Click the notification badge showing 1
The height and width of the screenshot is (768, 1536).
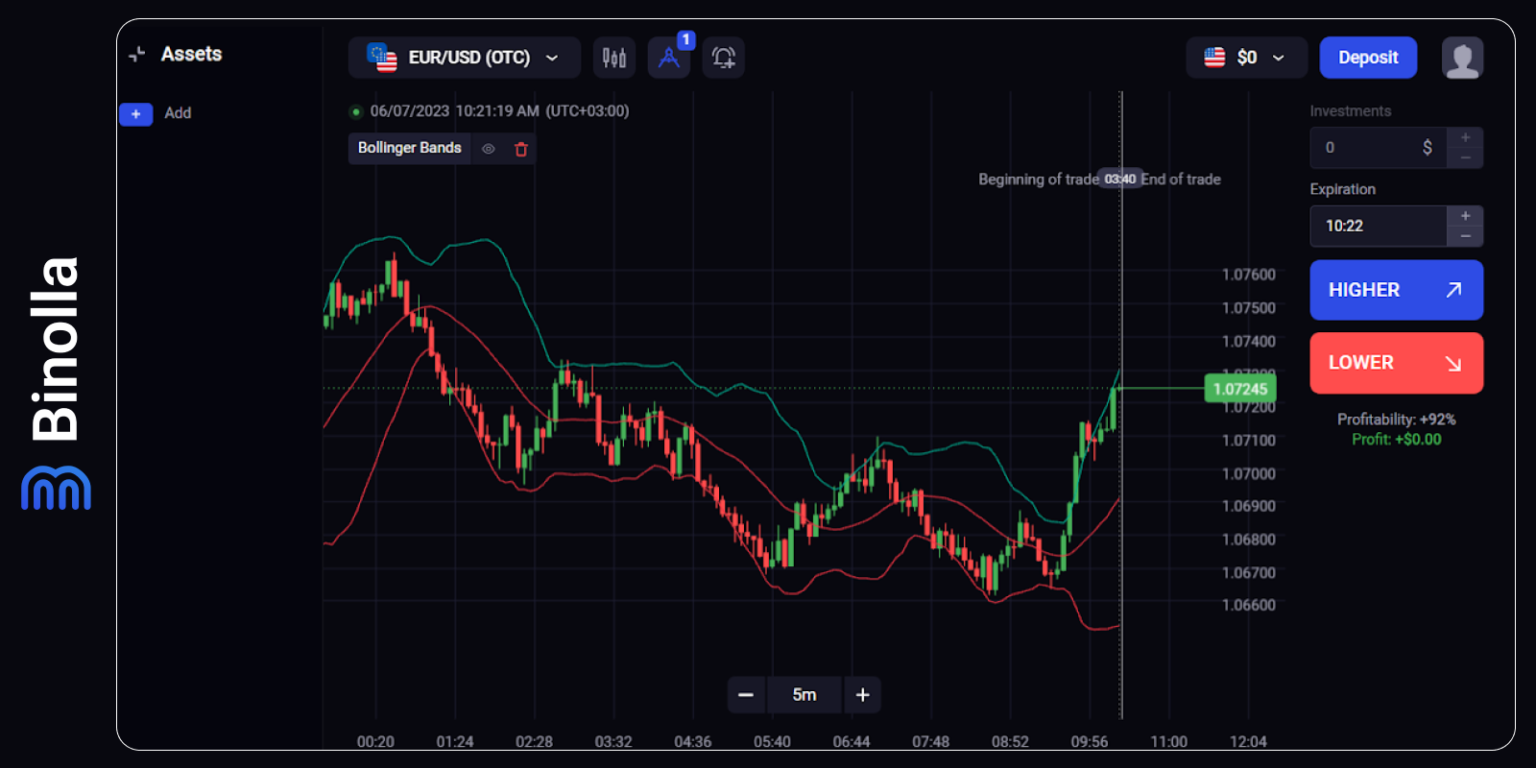click(685, 40)
